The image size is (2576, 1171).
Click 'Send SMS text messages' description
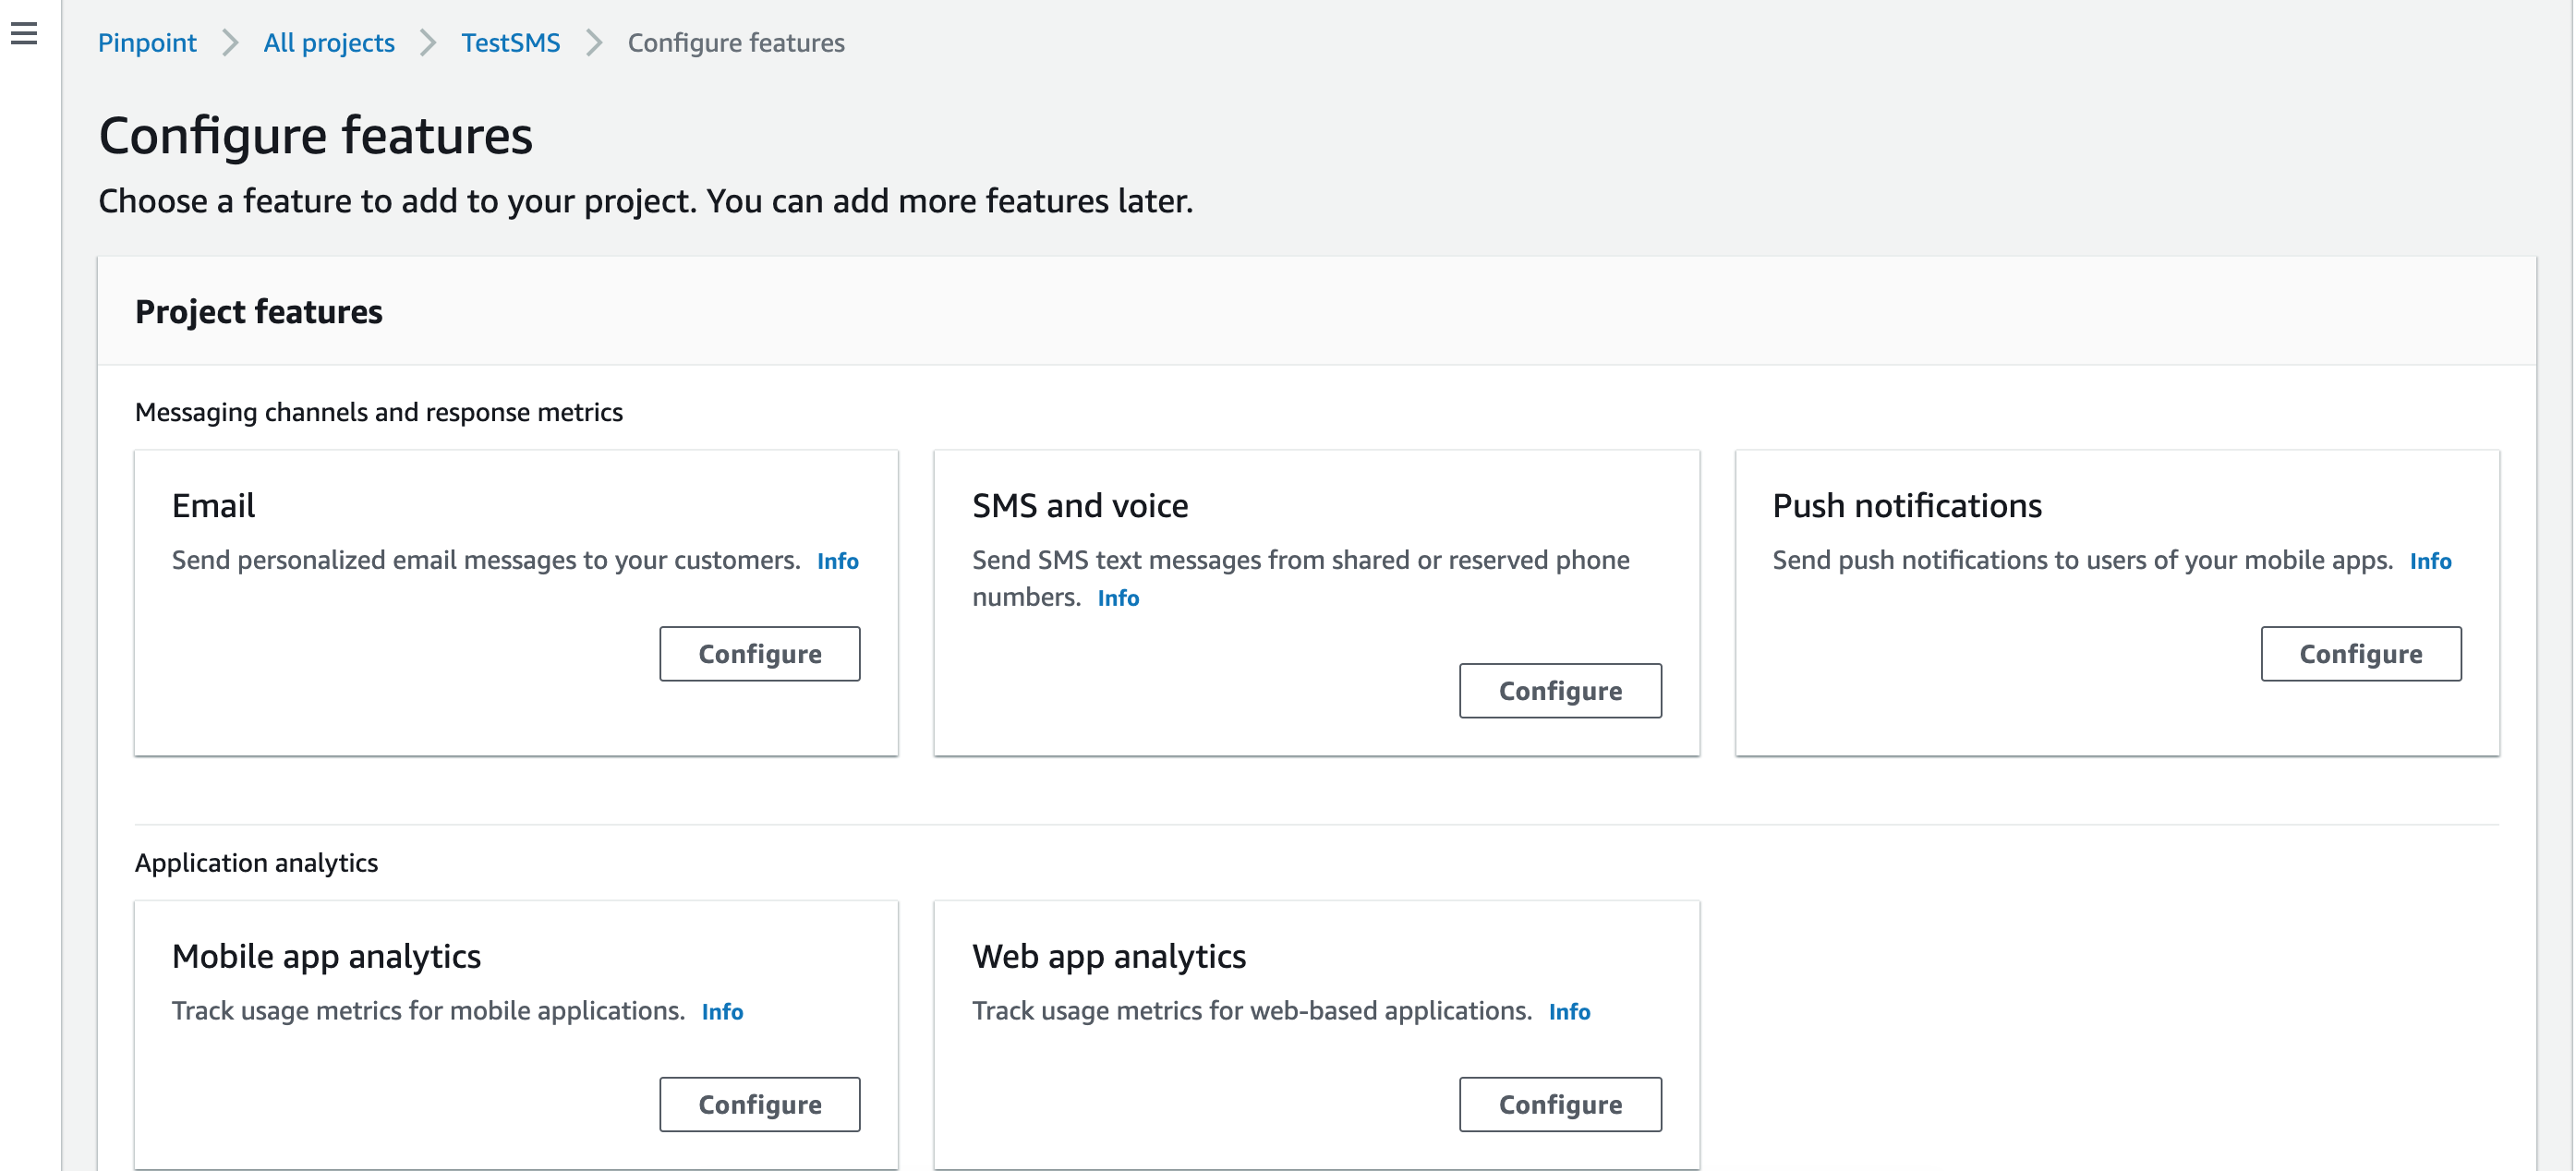(1300, 578)
